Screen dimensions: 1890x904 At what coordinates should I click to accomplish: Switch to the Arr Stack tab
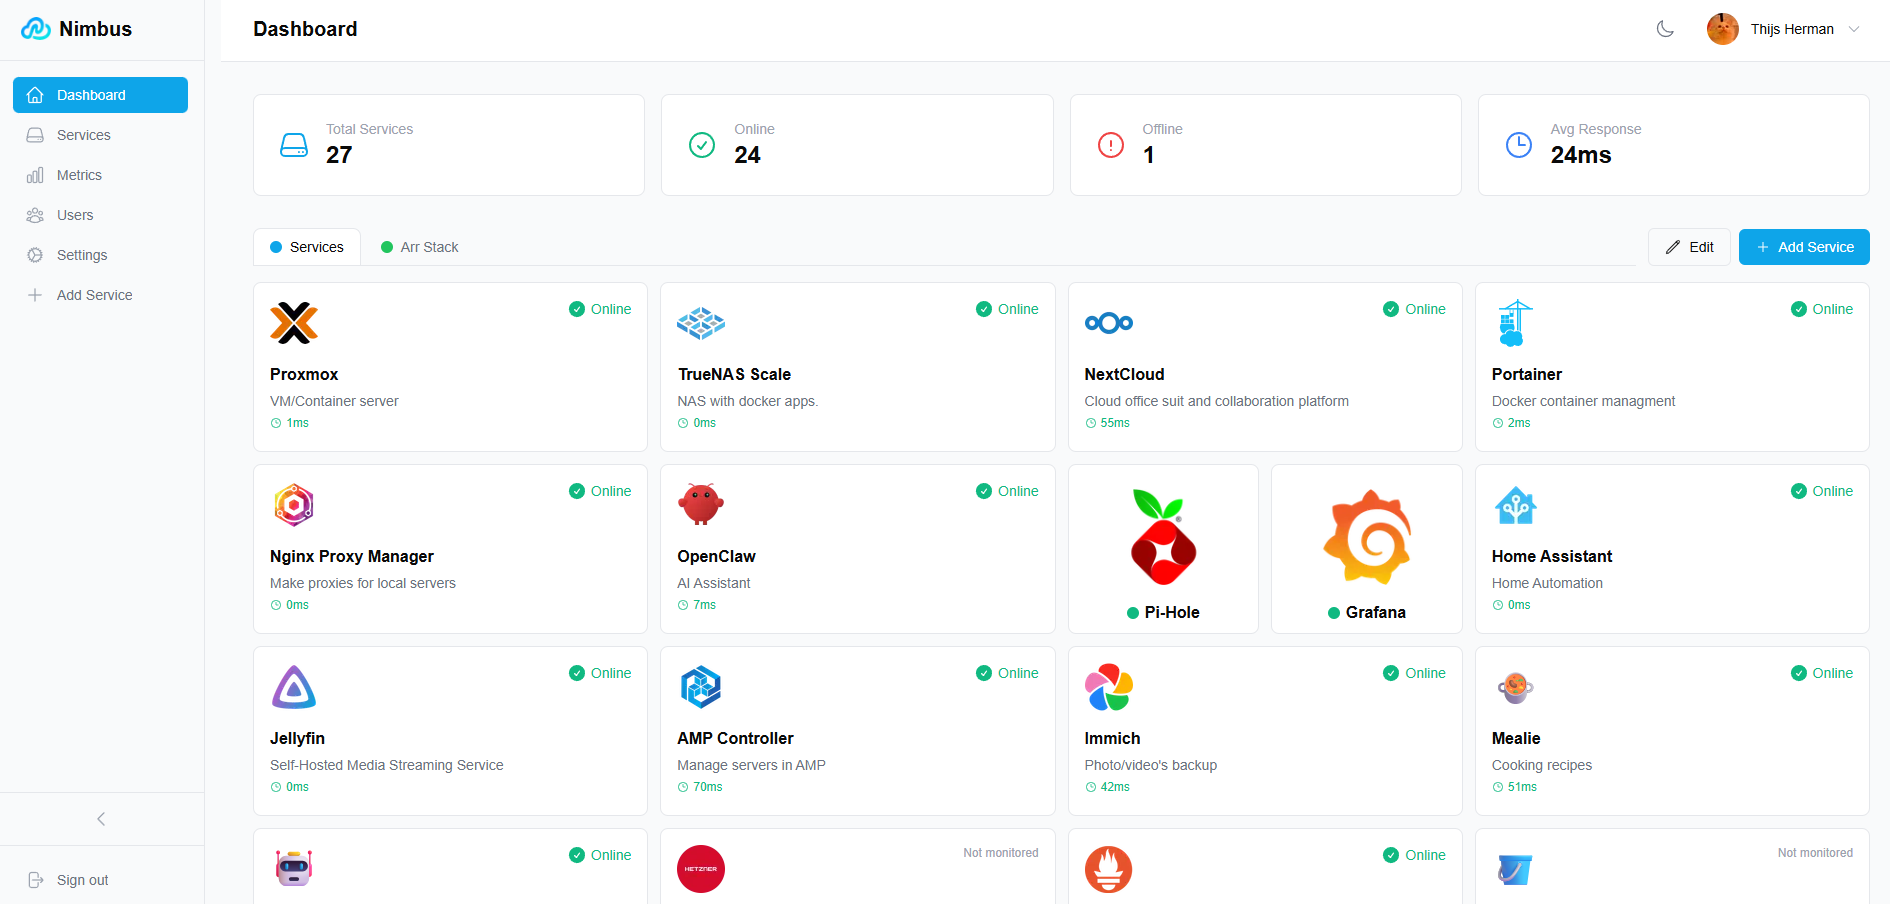[420, 247]
